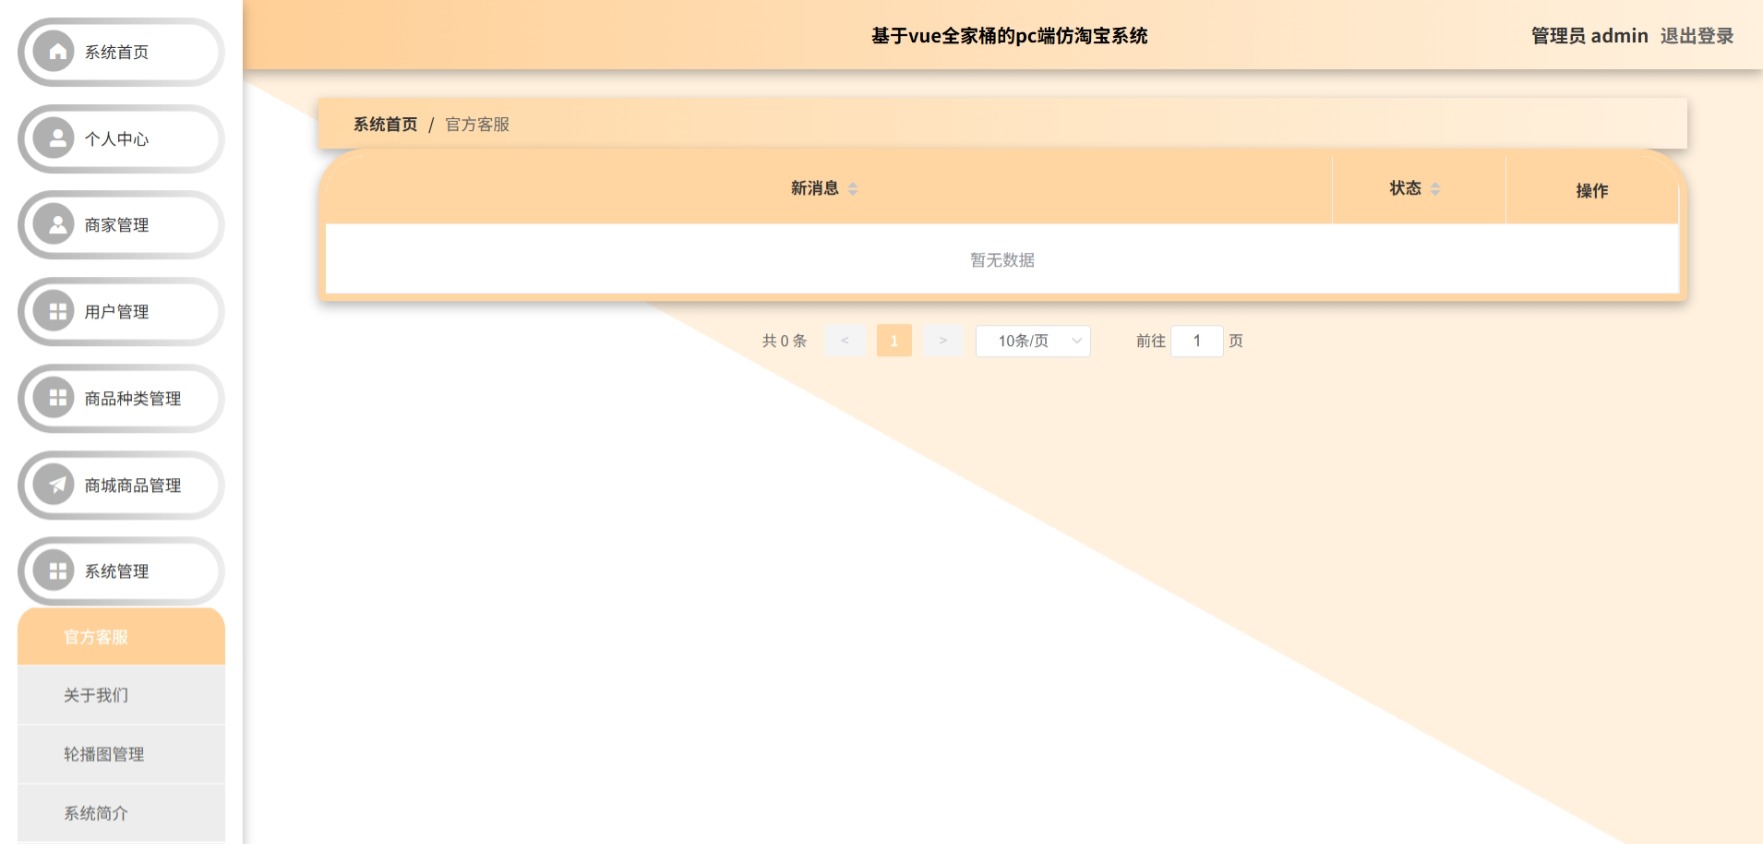The height and width of the screenshot is (844, 1763).
Task: Sort by the 新消息 column arrows
Action: coord(853,188)
